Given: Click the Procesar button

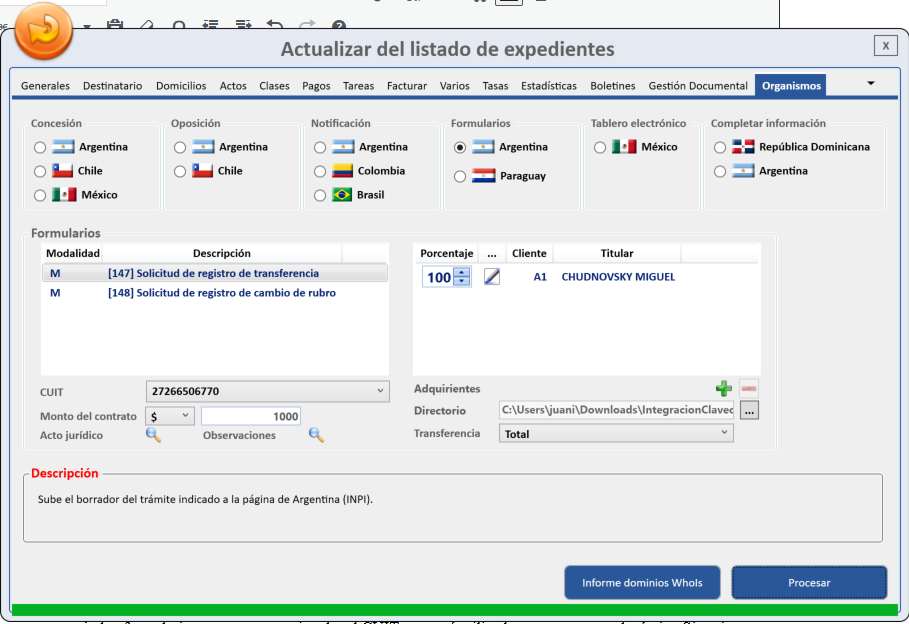Looking at the screenshot, I should 808,583.
